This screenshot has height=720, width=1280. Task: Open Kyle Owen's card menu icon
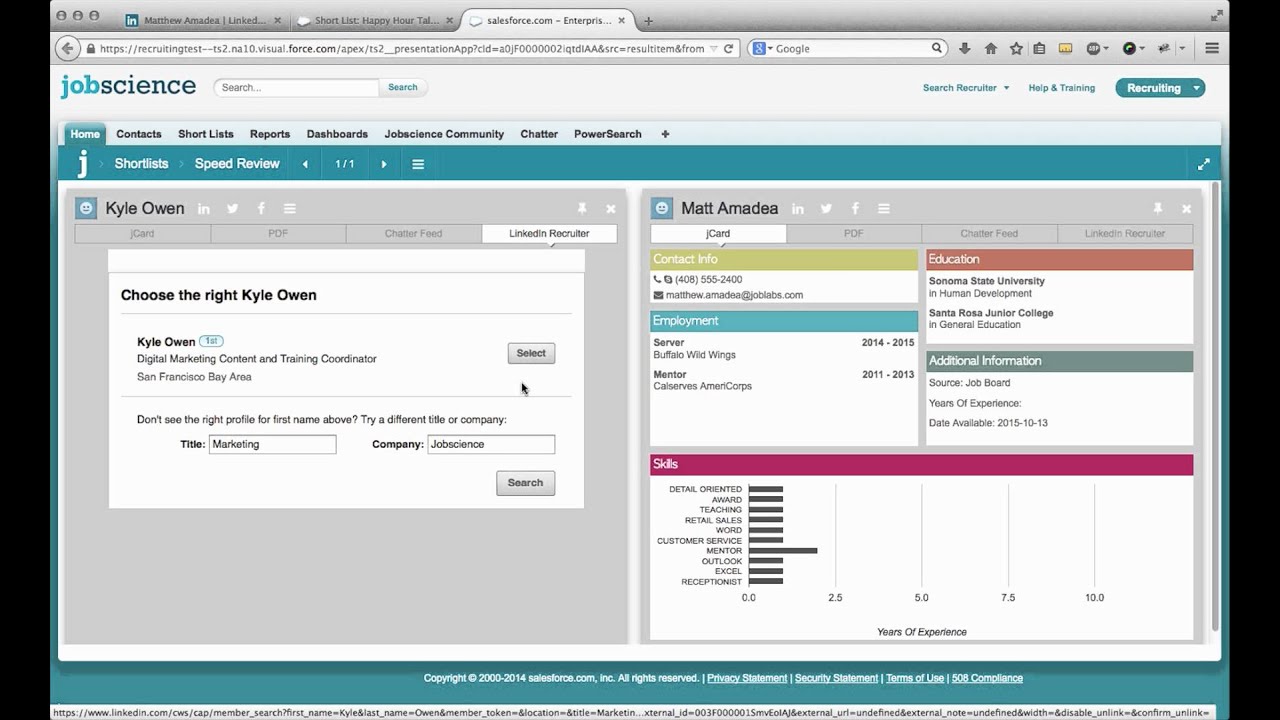point(289,208)
